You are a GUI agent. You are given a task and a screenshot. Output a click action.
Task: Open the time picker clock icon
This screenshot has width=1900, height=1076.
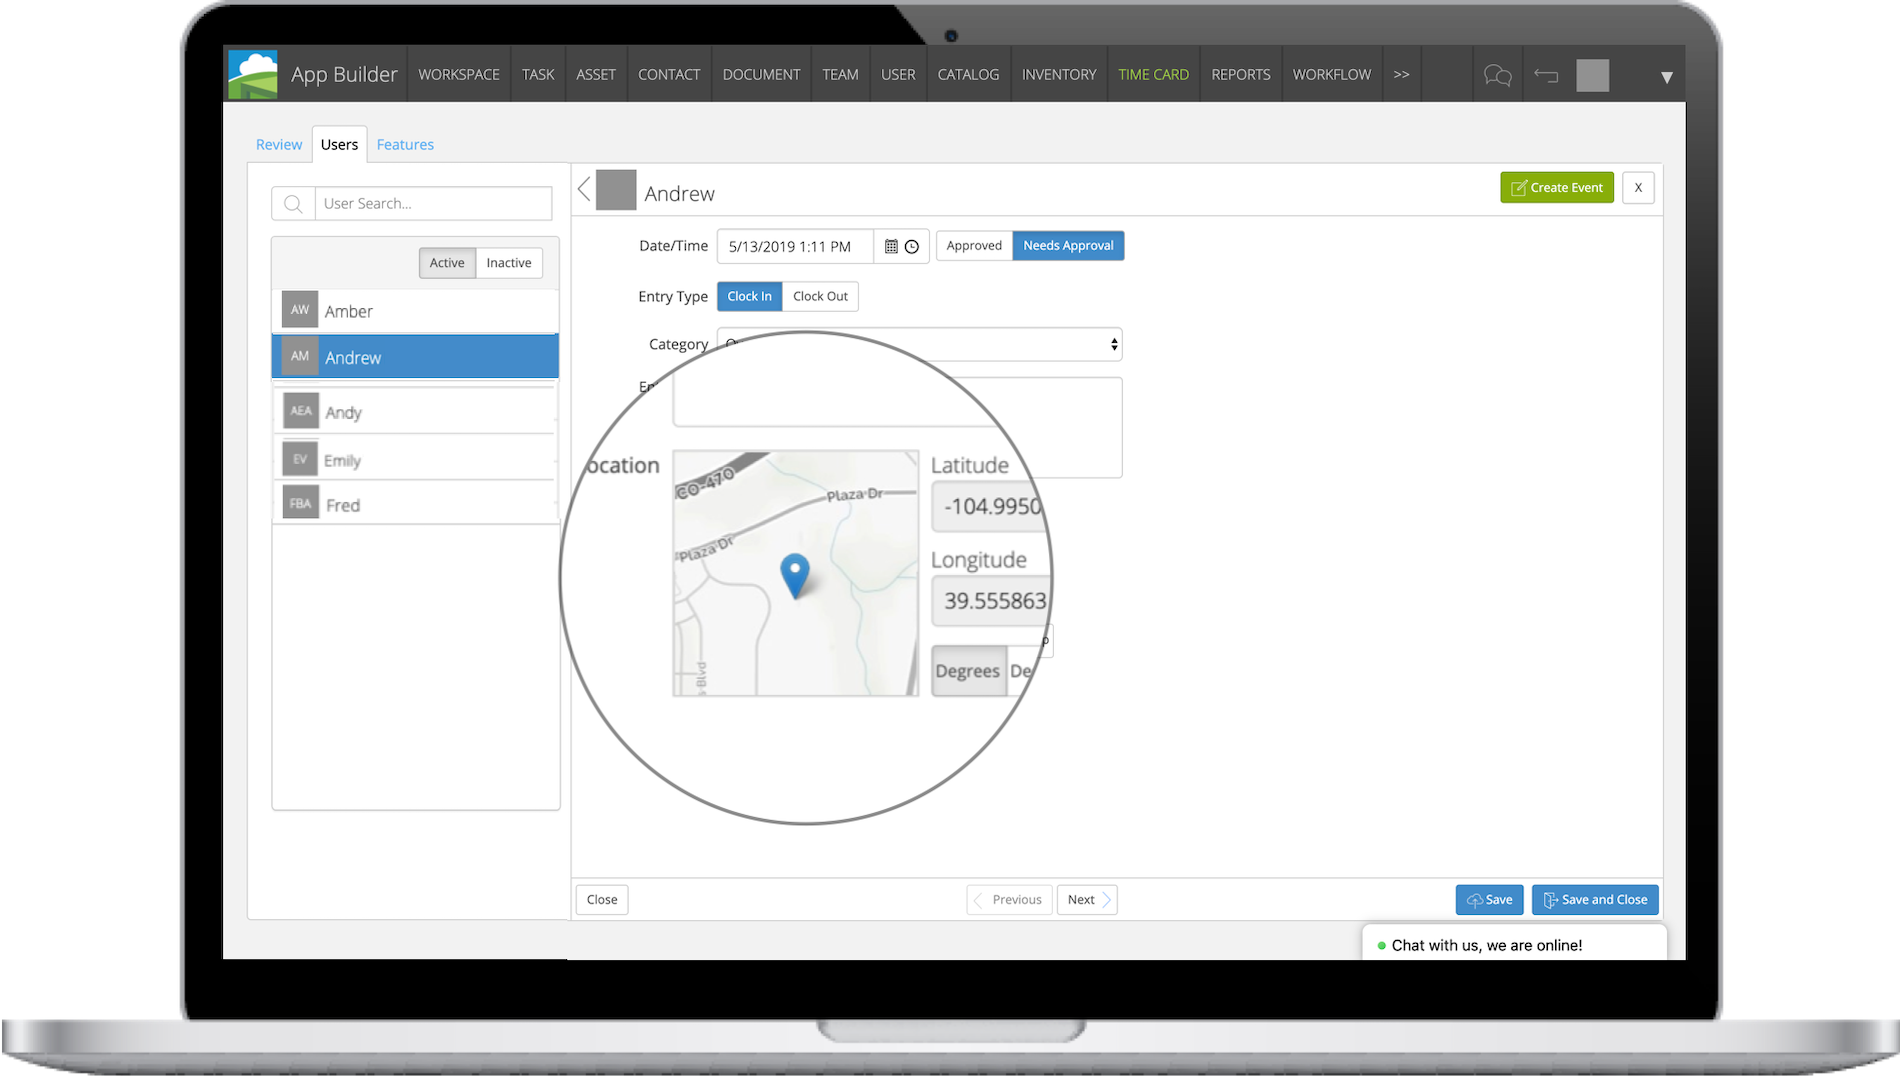point(913,246)
